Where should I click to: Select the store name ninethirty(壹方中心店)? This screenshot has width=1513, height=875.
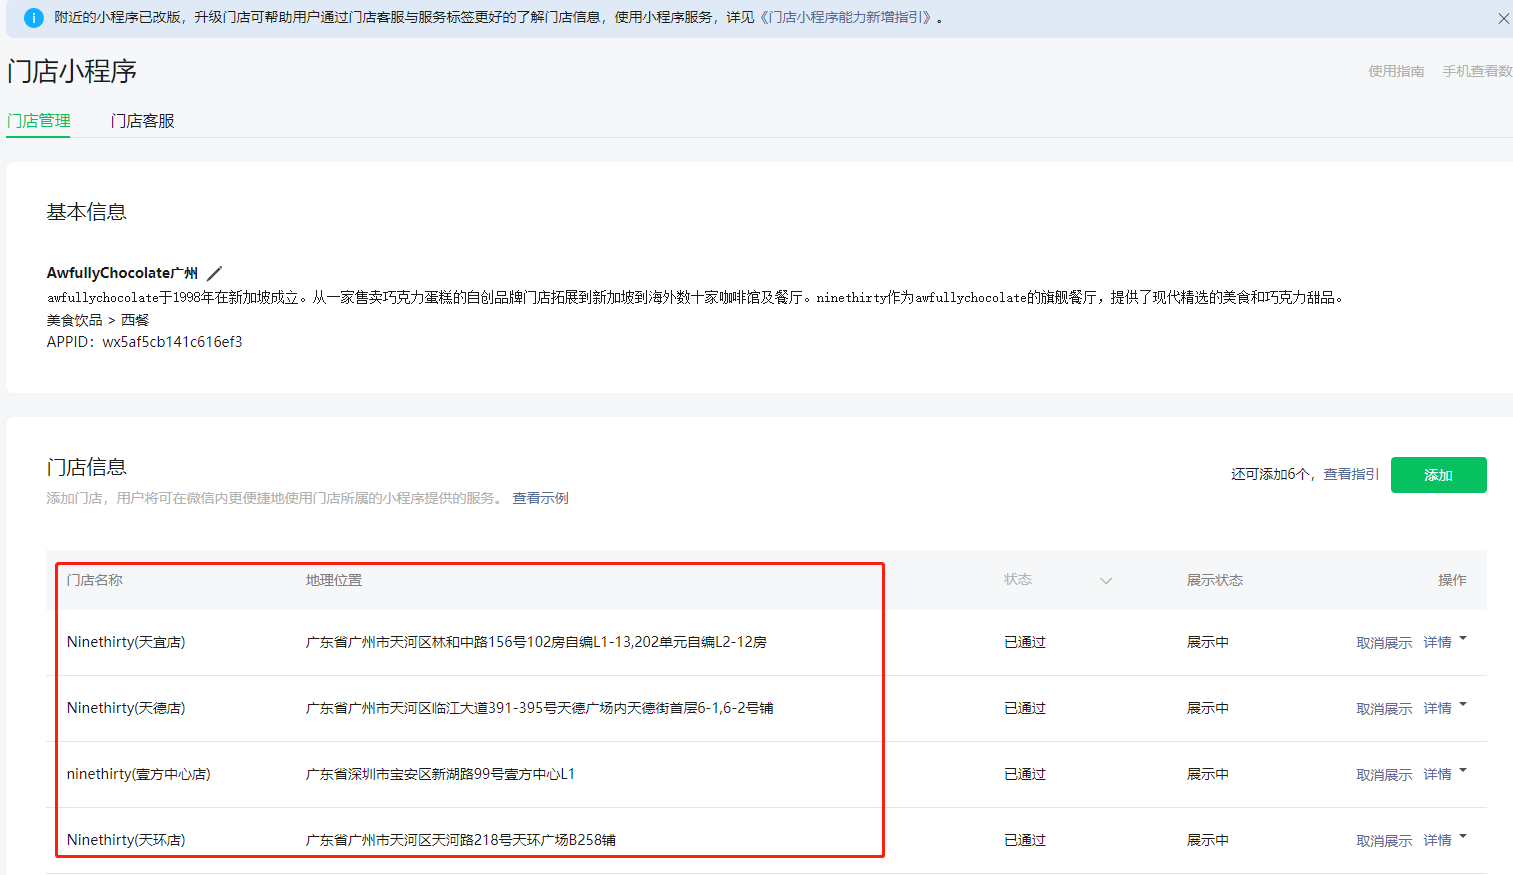[x=138, y=774]
